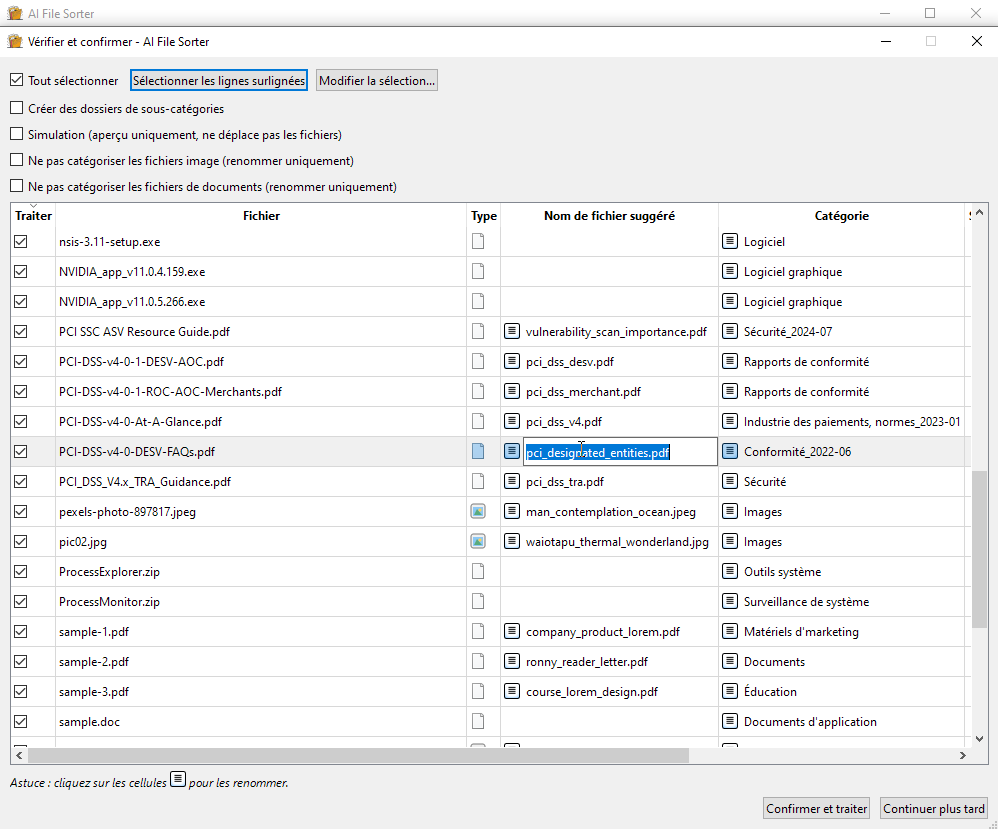Screen dimensions: 998x829
Task: Click category icon next to Éducation
Action: pyautogui.click(x=730, y=692)
